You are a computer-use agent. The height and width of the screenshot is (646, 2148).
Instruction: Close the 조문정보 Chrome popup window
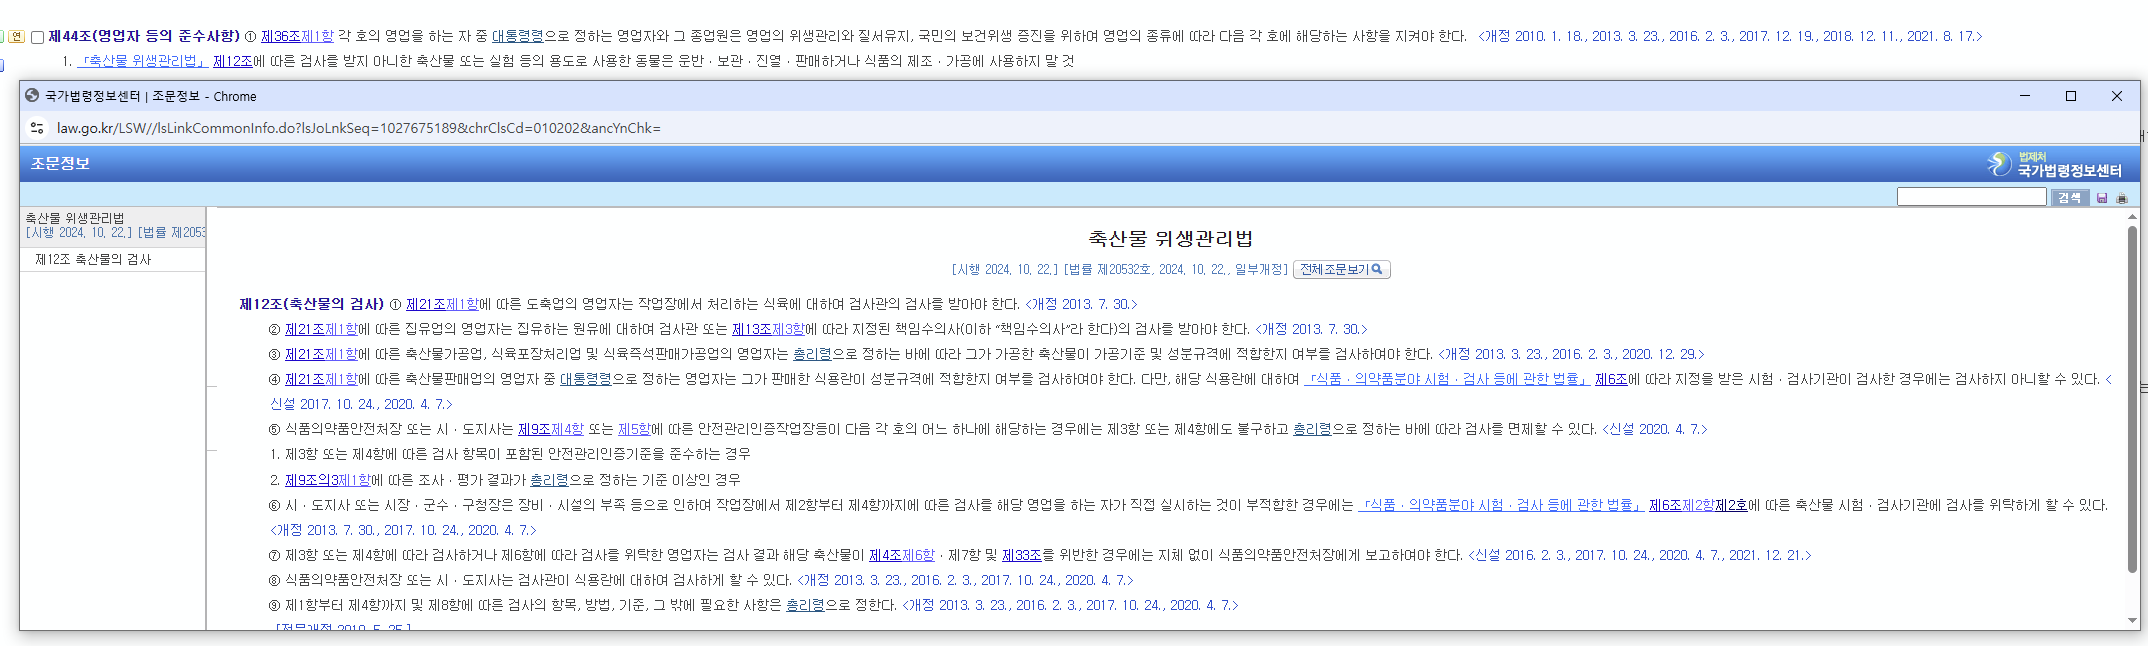click(x=2117, y=96)
